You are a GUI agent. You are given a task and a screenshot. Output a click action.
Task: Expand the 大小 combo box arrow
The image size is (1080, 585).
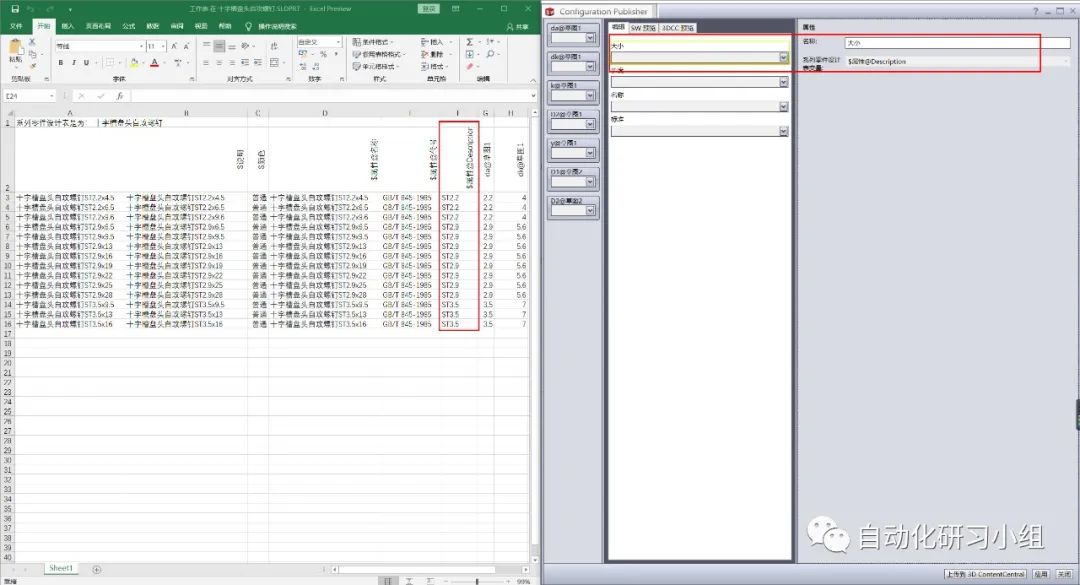pos(783,57)
